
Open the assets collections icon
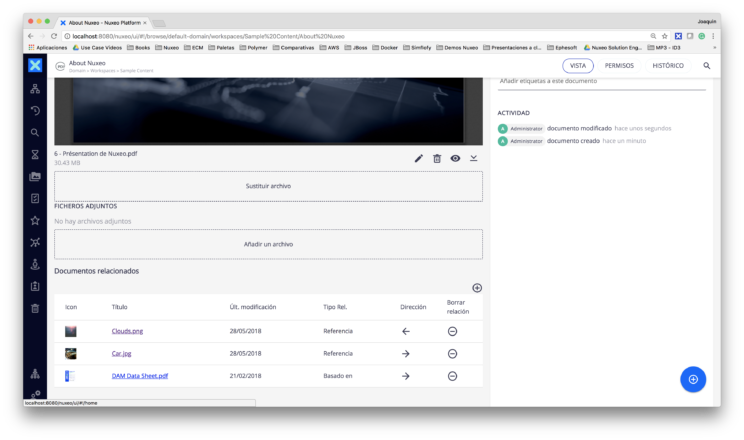[x=35, y=177]
